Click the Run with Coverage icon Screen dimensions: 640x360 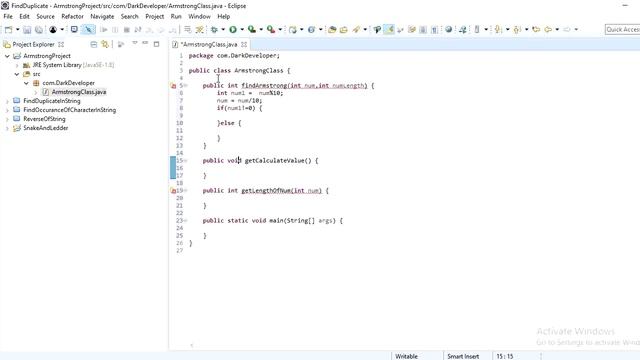pyautogui.click(x=252, y=29)
